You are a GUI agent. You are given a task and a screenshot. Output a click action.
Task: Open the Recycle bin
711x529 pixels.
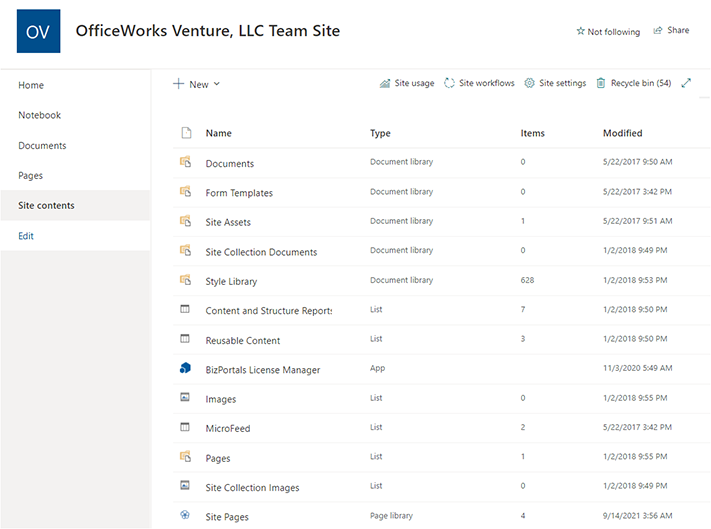tap(634, 83)
